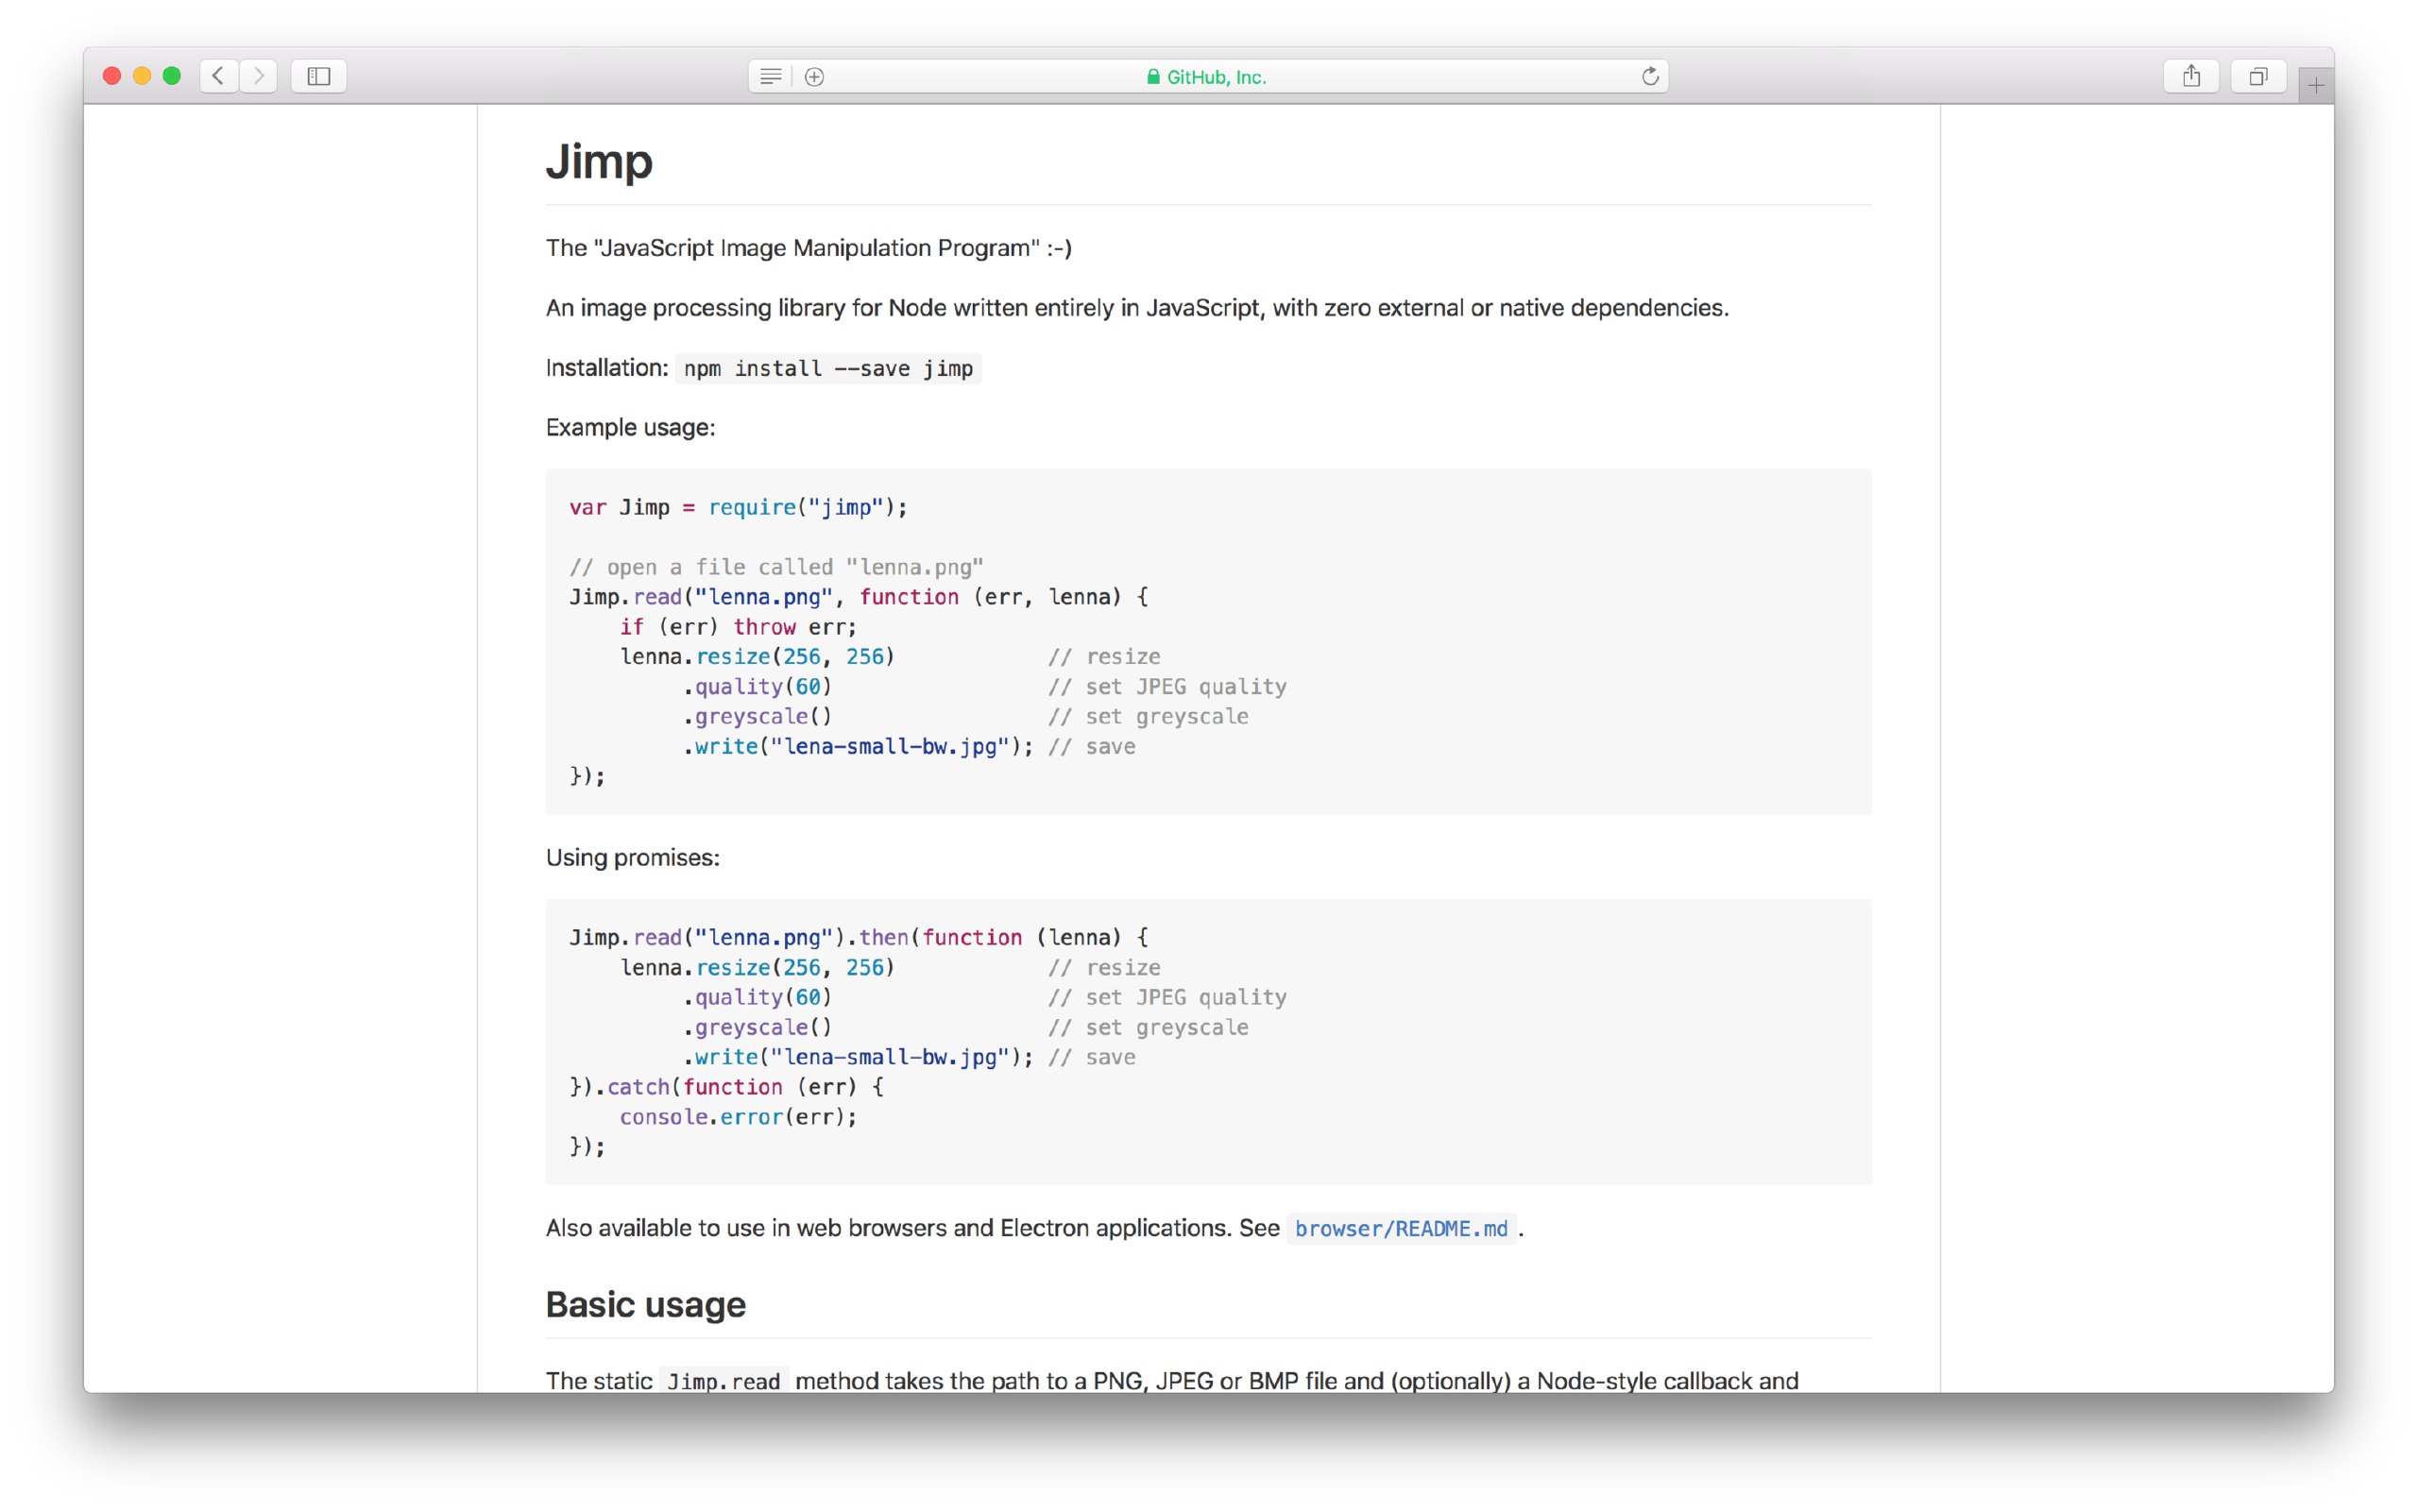Open Reader view icon in address bar
Screen dimensions: 2418x1512
pos(770,77)
